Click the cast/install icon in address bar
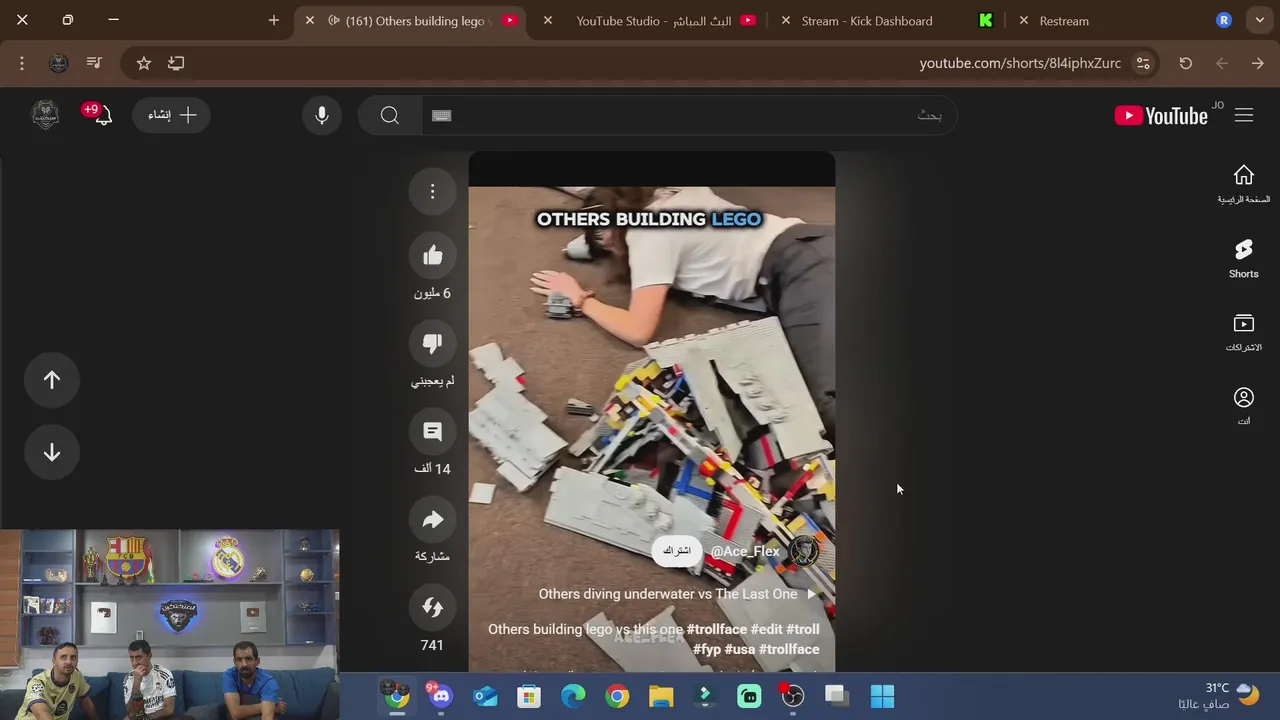The width and height of the screenshot is (1280, 720). [x=176, y=63]
